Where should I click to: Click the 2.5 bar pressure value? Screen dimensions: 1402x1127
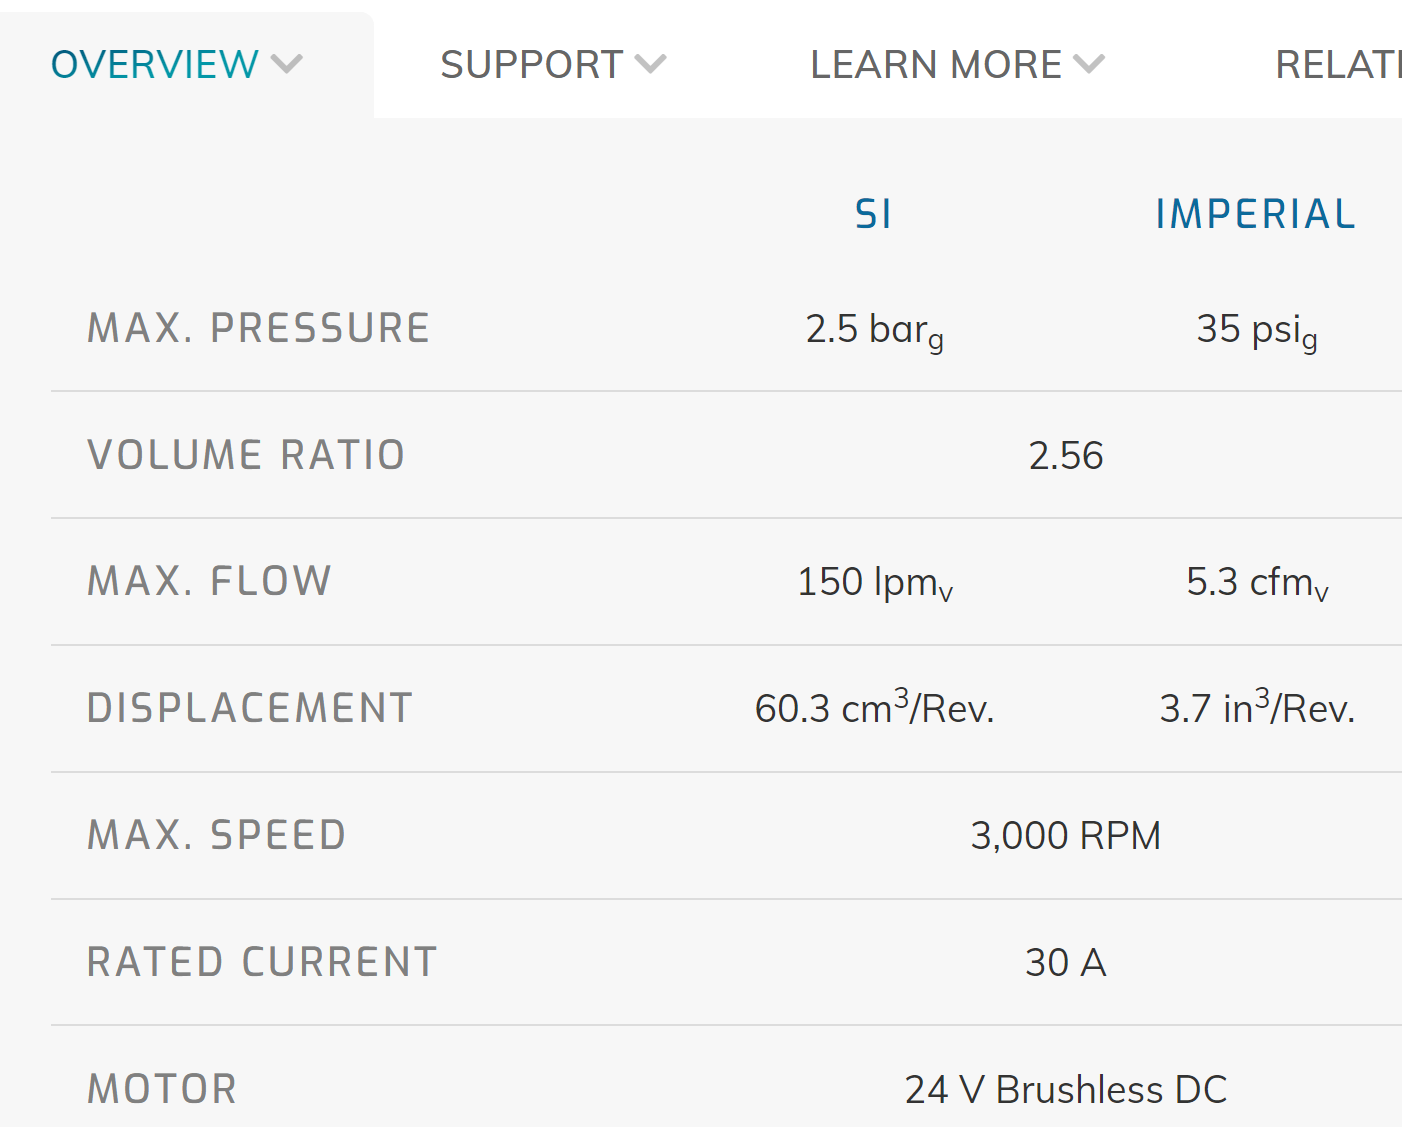click(x=875, y=330)
